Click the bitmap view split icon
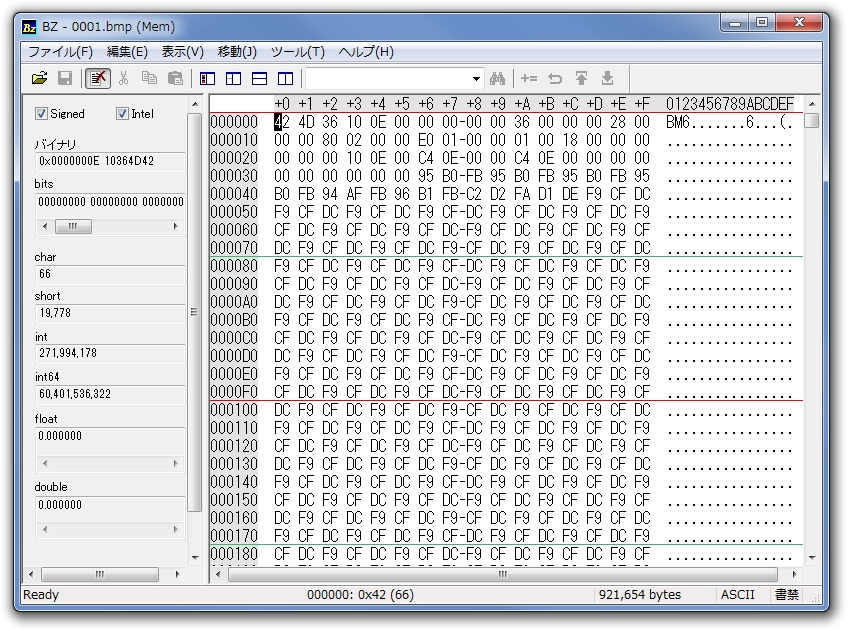Image resolution: width=848 pixels, height=631 pixels. 234,79
